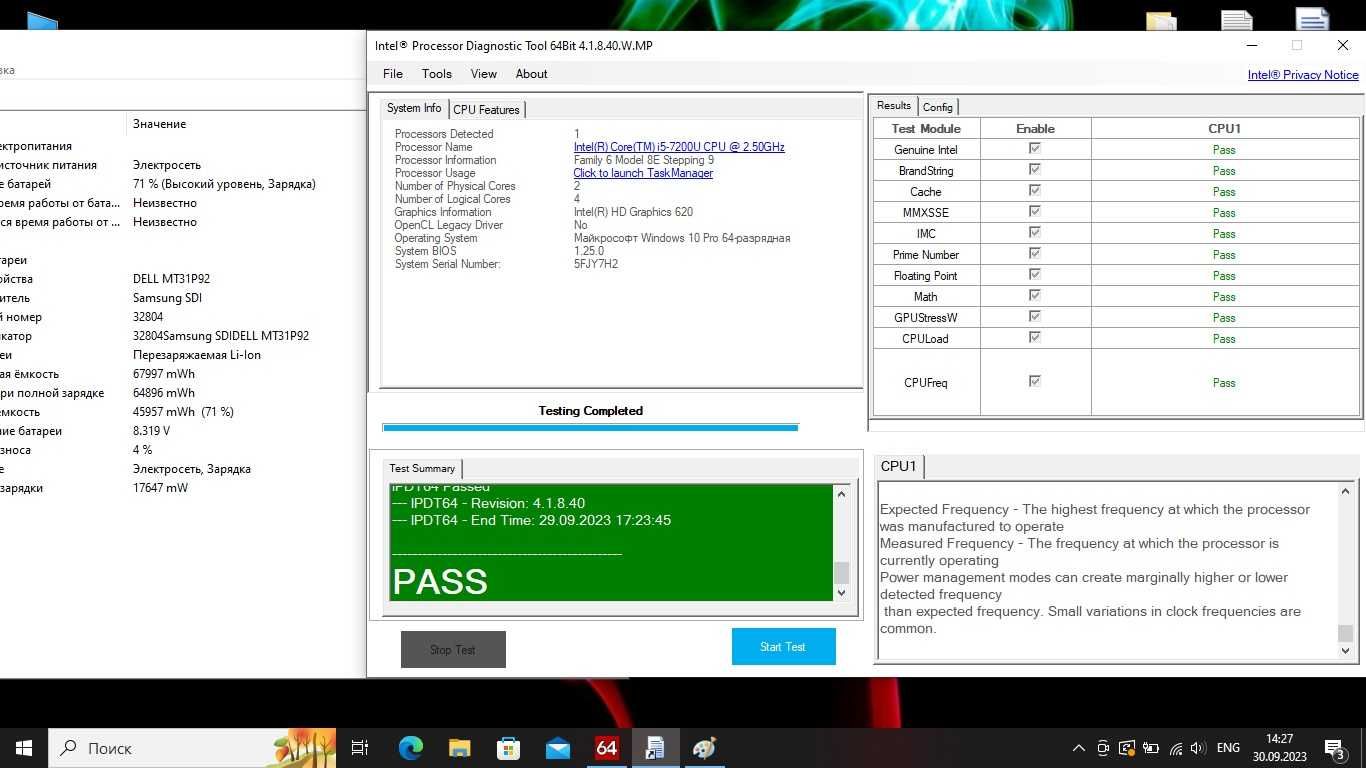Open the File menu
The width and height of the screenshot is (1366, 768).
tap(393, 74)
